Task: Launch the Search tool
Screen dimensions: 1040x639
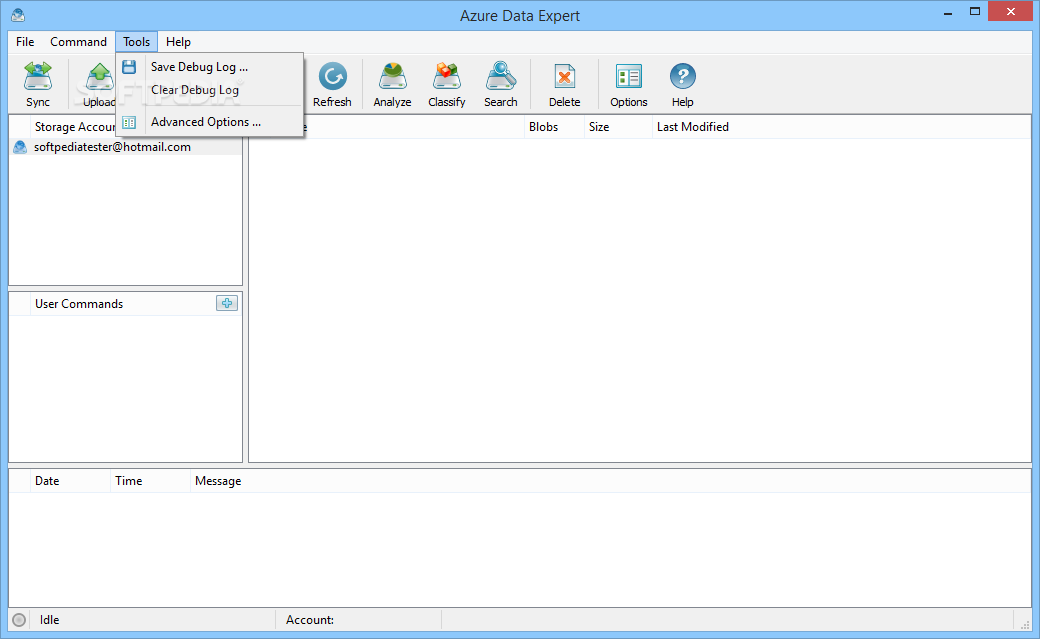Action: 501,84
